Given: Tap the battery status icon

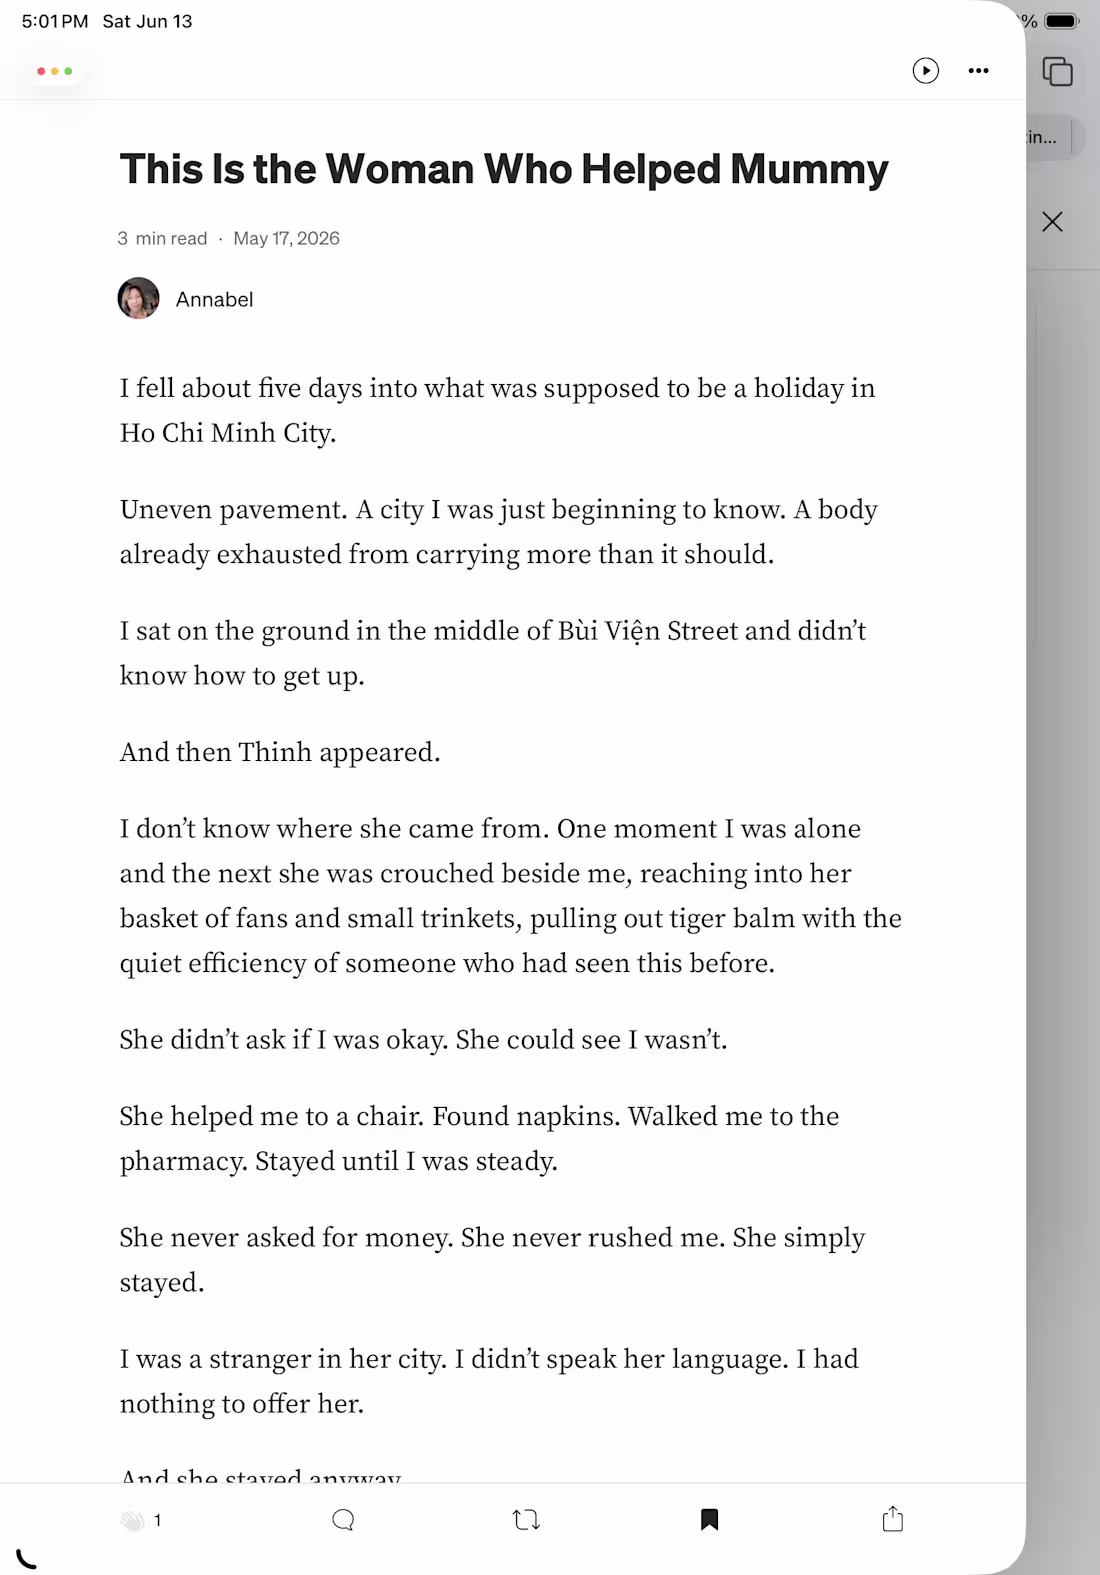Looking at the screenshot, I should click(x=1061, y=21).
